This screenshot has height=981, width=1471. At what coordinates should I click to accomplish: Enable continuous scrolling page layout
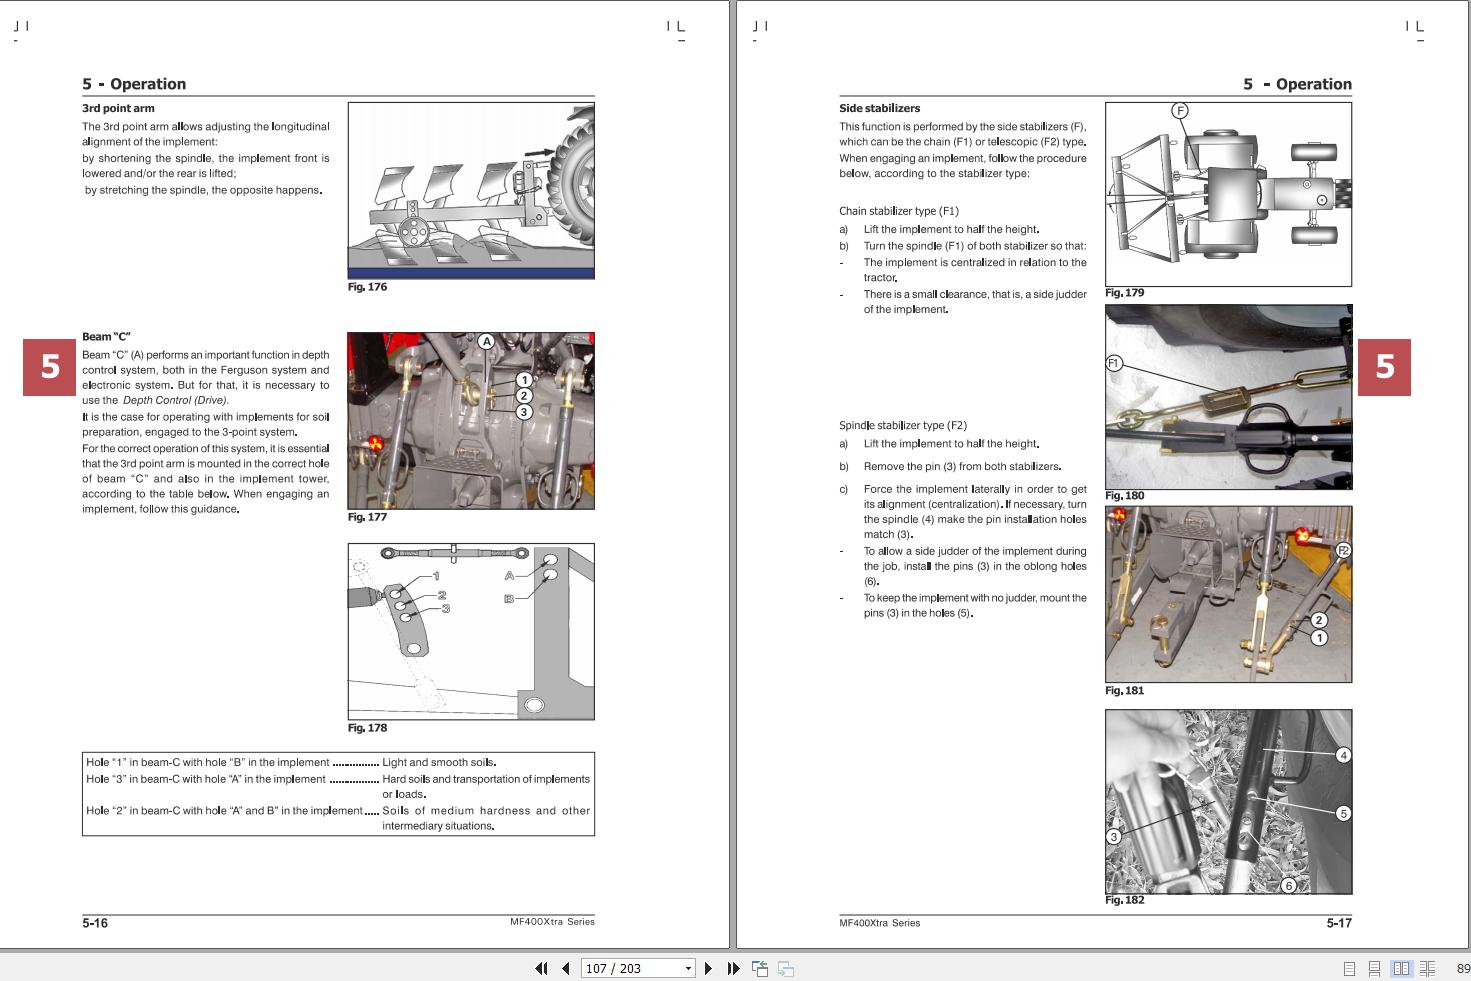click(x=1374, y=968)
